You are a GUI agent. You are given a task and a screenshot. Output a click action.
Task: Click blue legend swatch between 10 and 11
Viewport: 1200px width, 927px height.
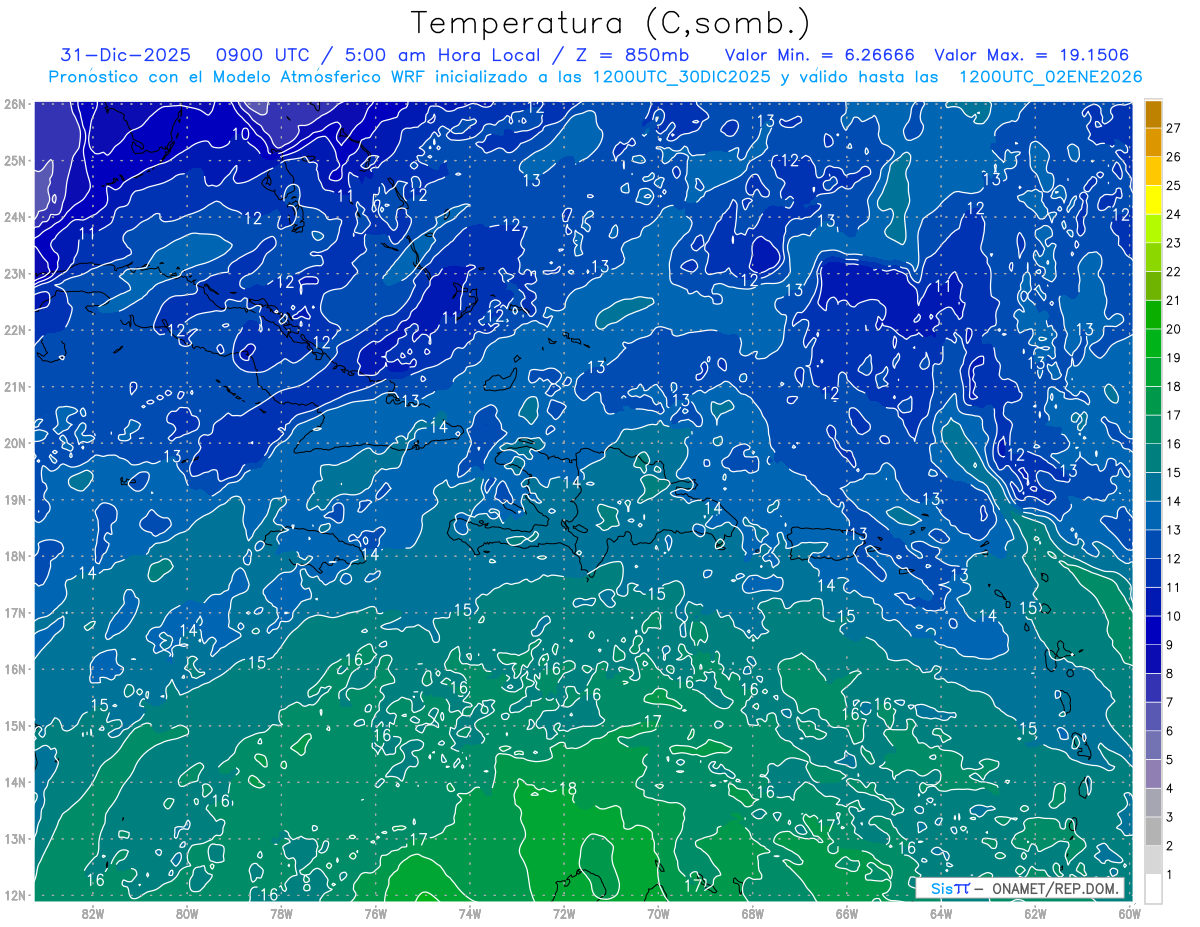point(1153,602)
